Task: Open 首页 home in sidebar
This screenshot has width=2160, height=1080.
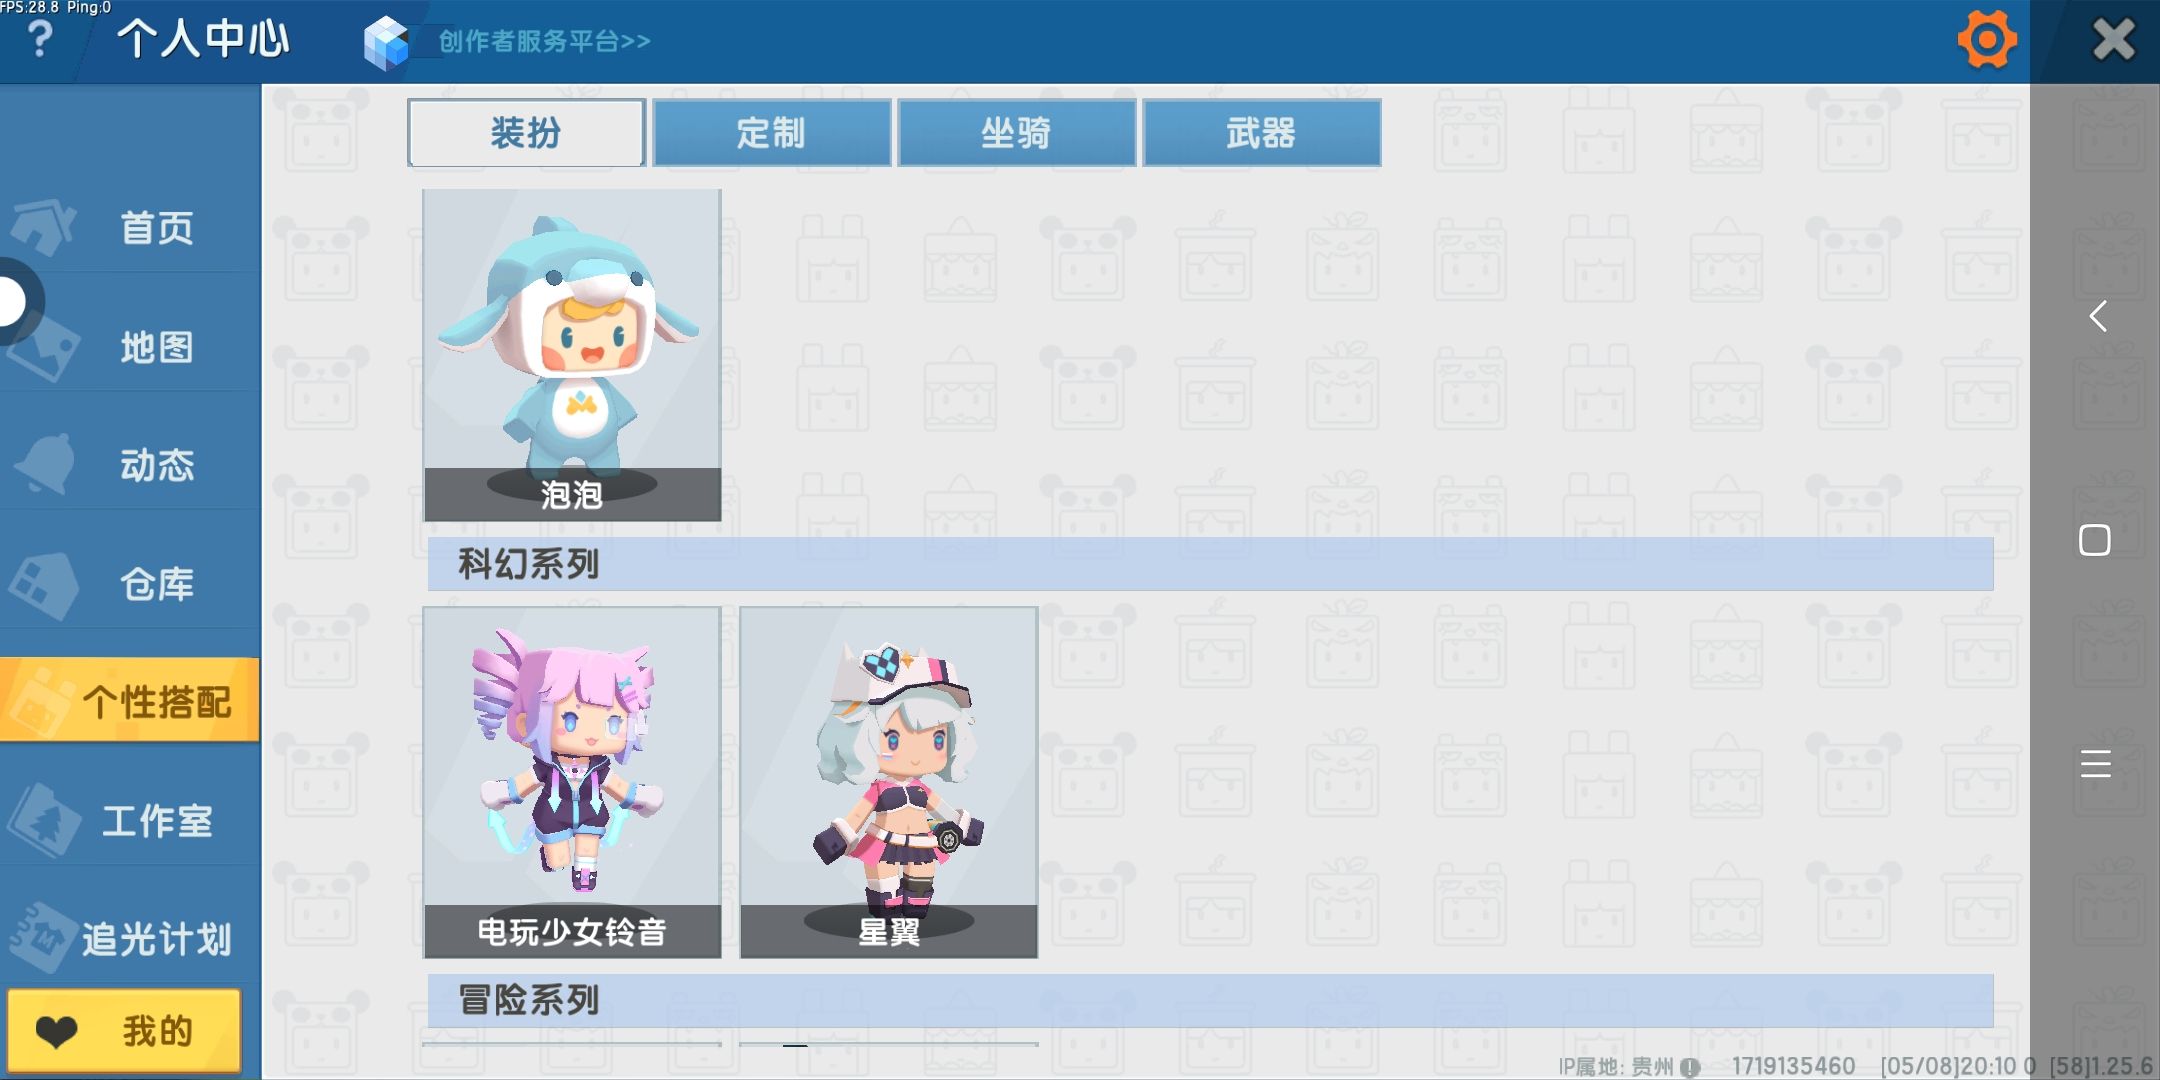Action: pos(130,228)
